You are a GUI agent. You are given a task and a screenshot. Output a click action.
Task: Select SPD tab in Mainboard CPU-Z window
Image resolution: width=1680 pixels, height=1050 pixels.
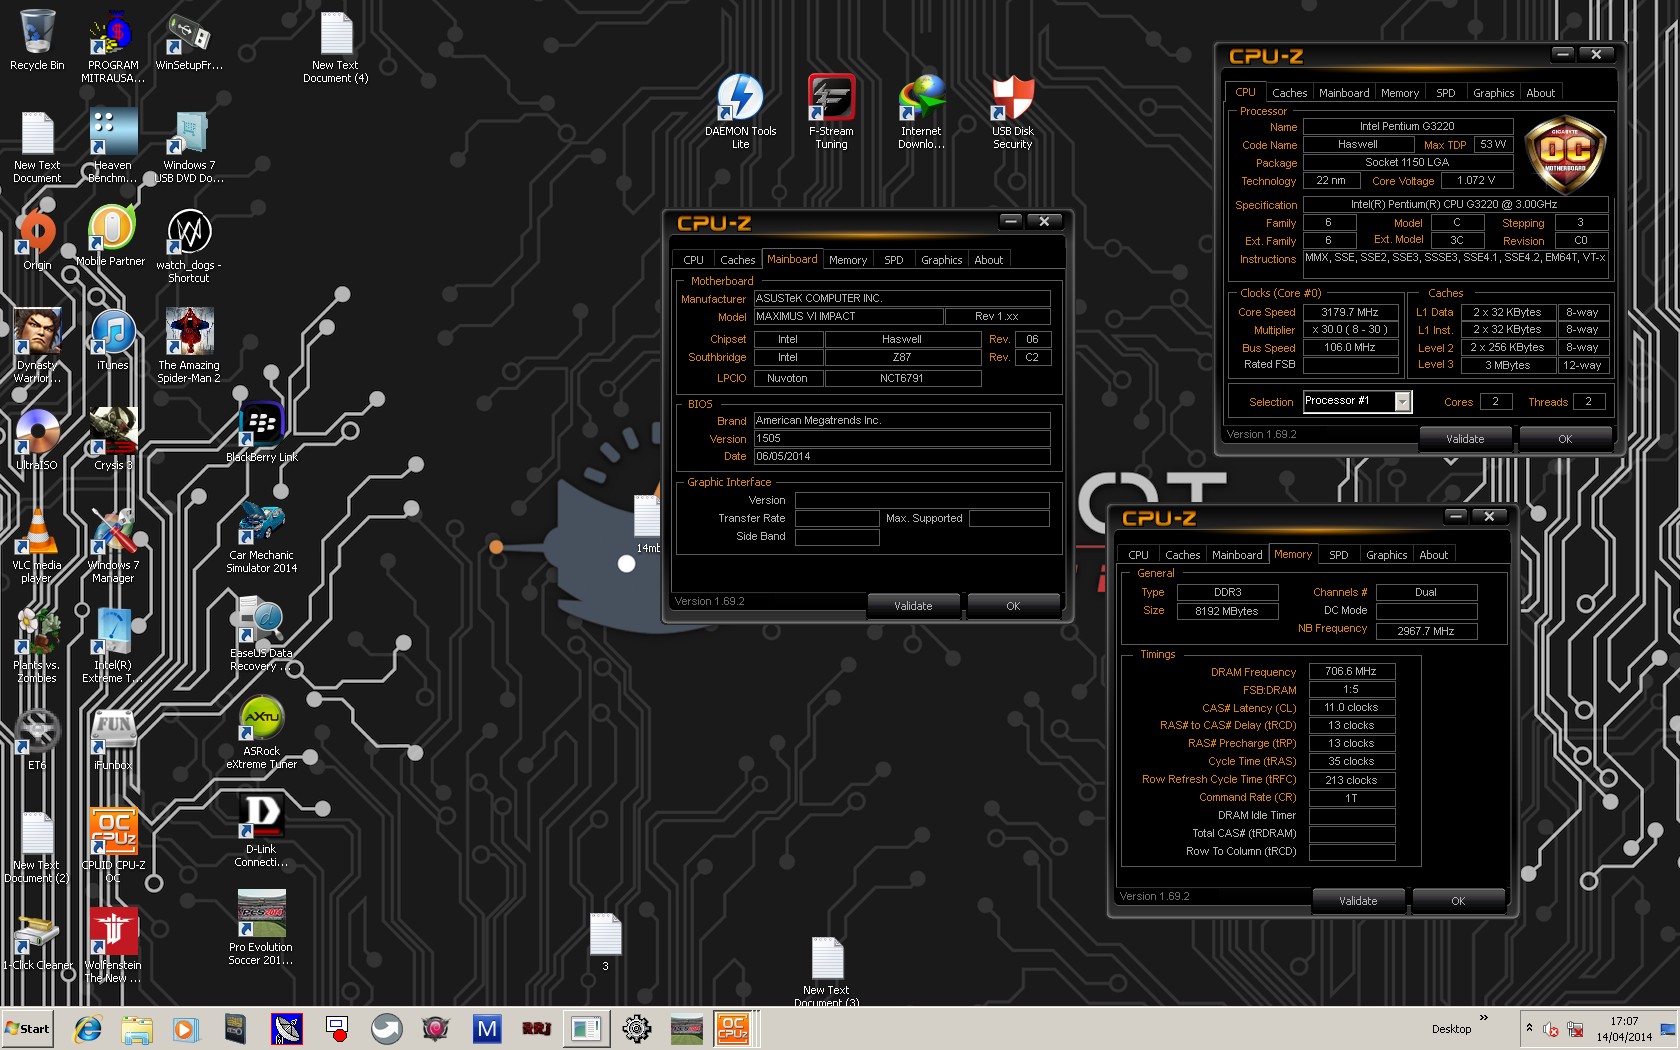[x=894, y=260]
